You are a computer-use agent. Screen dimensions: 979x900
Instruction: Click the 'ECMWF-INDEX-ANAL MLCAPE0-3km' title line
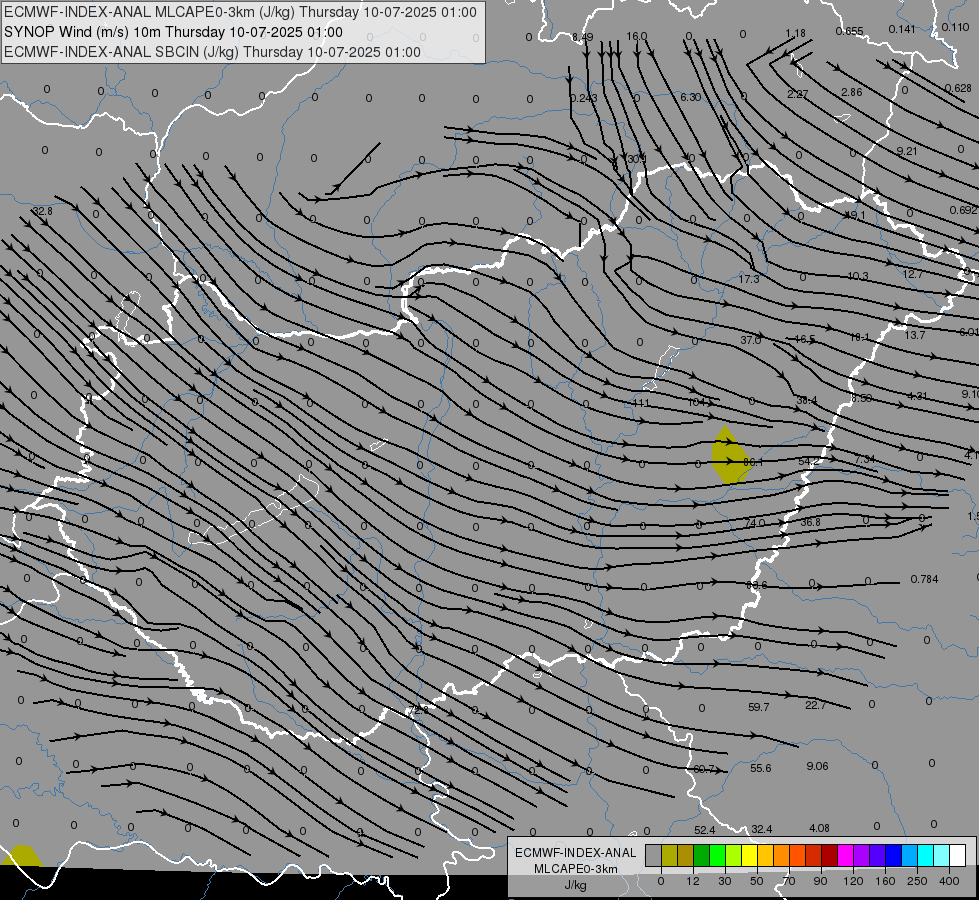[x=240, y=12]
